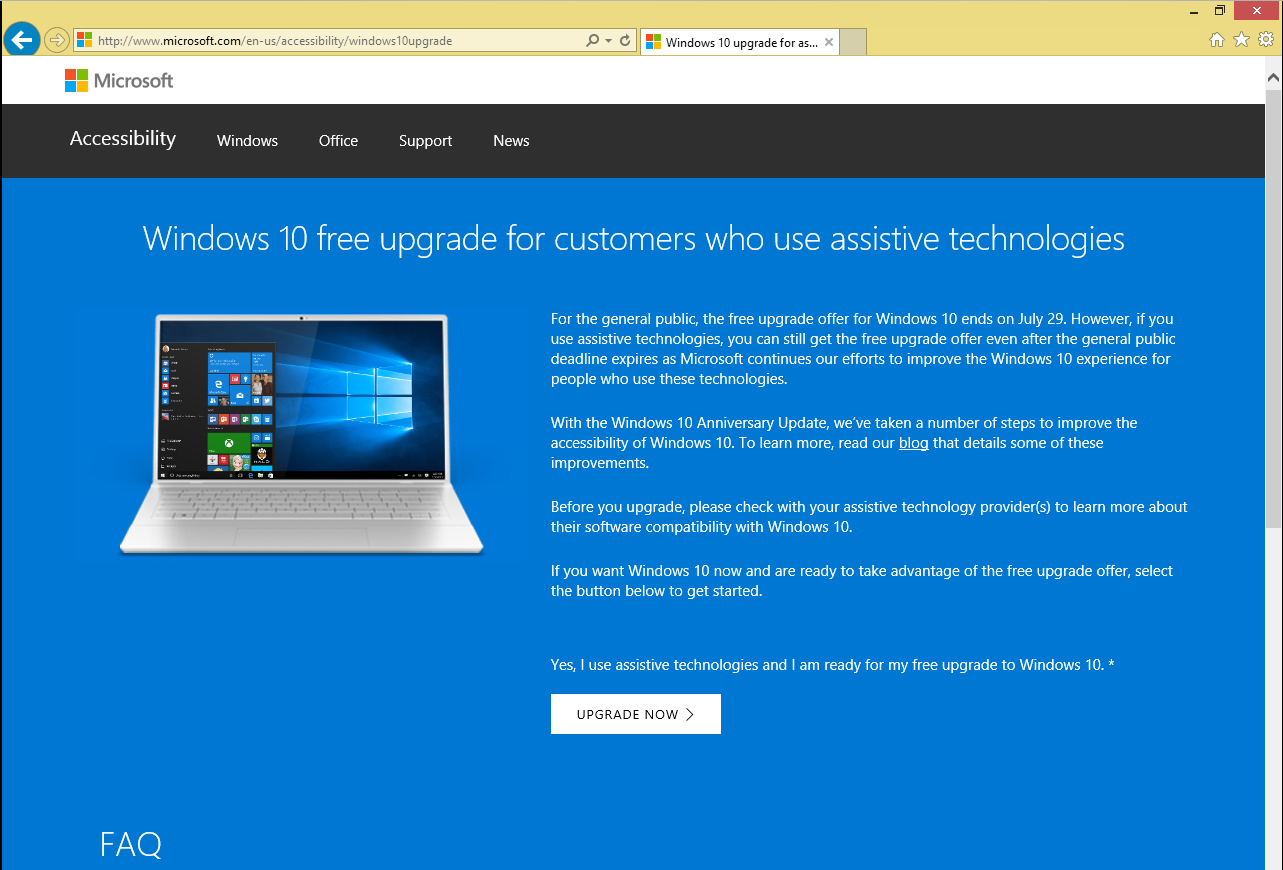Open Favorites with the star icon
1283x870 pixels.
point(1241,39)
